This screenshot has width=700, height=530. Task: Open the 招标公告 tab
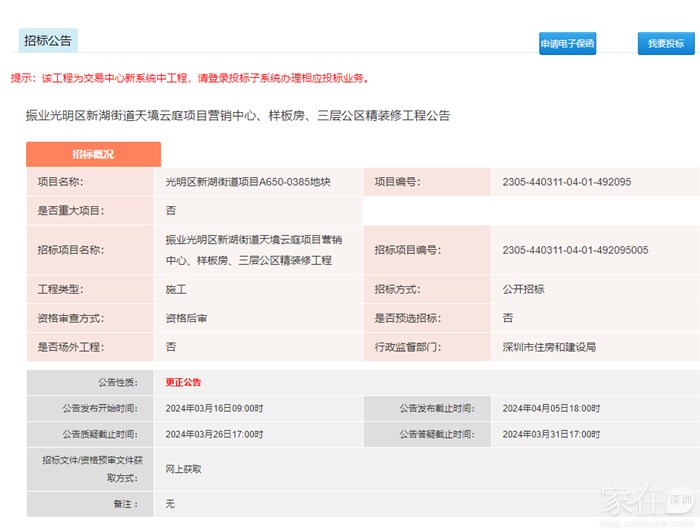[x=47, y=41]
